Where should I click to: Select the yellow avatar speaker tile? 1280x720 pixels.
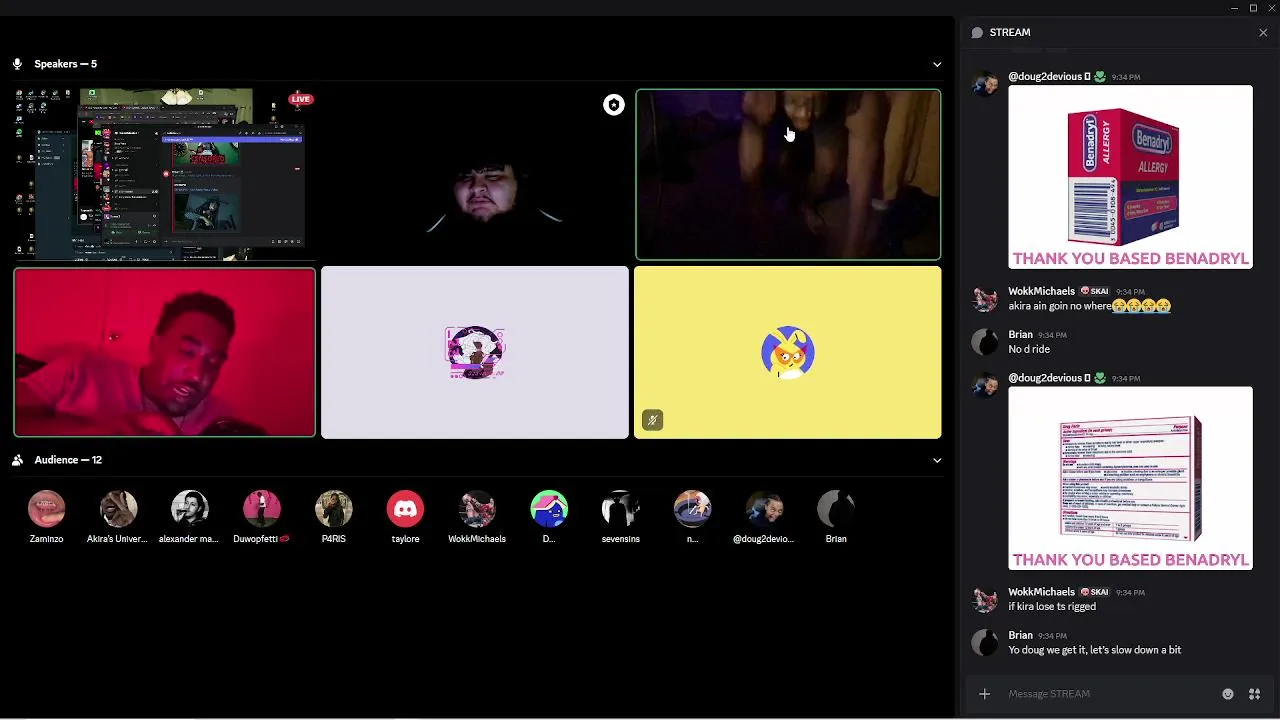[788, 352]
